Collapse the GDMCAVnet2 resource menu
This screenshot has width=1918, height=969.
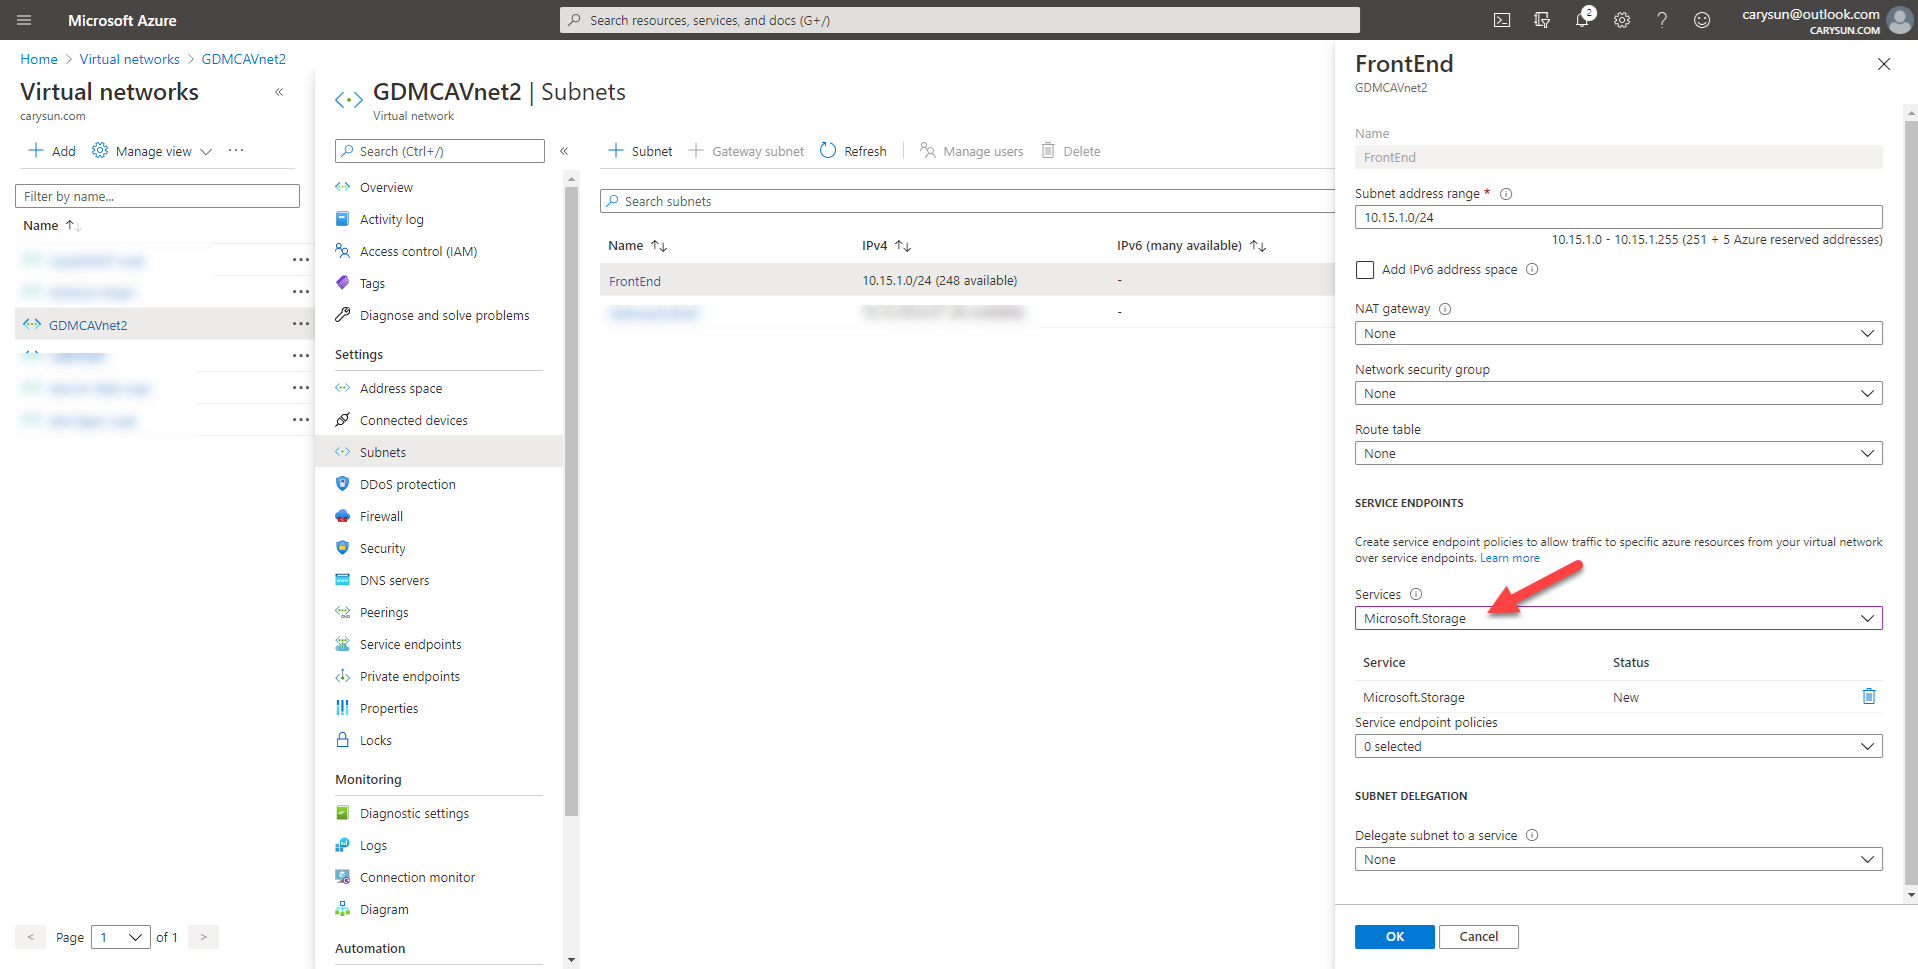pyautogui.click(x=564, y=151)
